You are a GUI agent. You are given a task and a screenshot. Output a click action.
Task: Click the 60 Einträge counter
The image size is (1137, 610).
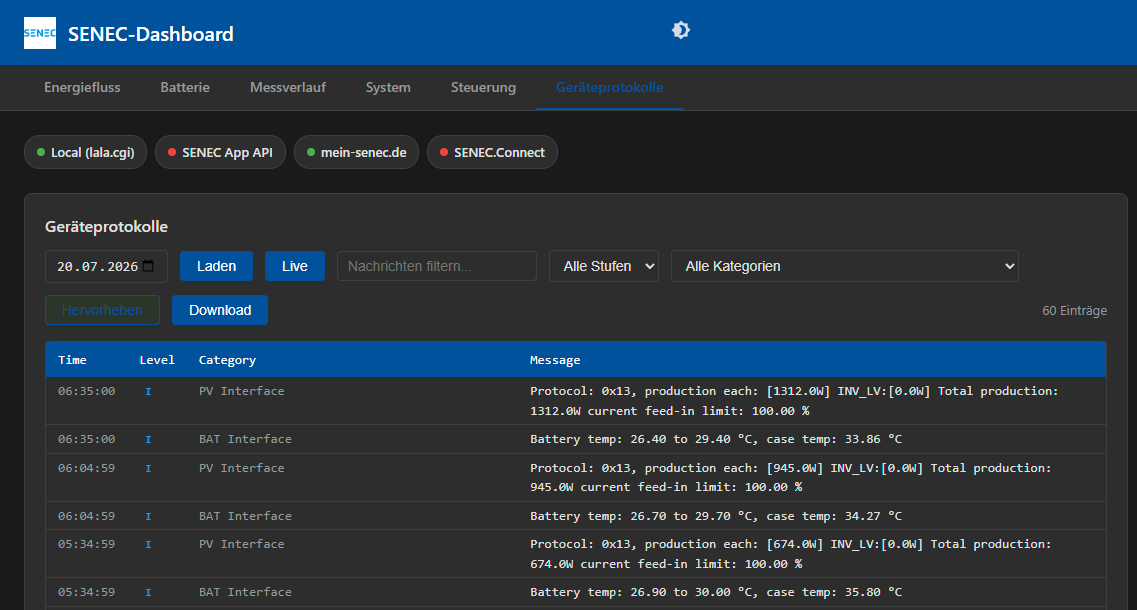pos(1075,310)
